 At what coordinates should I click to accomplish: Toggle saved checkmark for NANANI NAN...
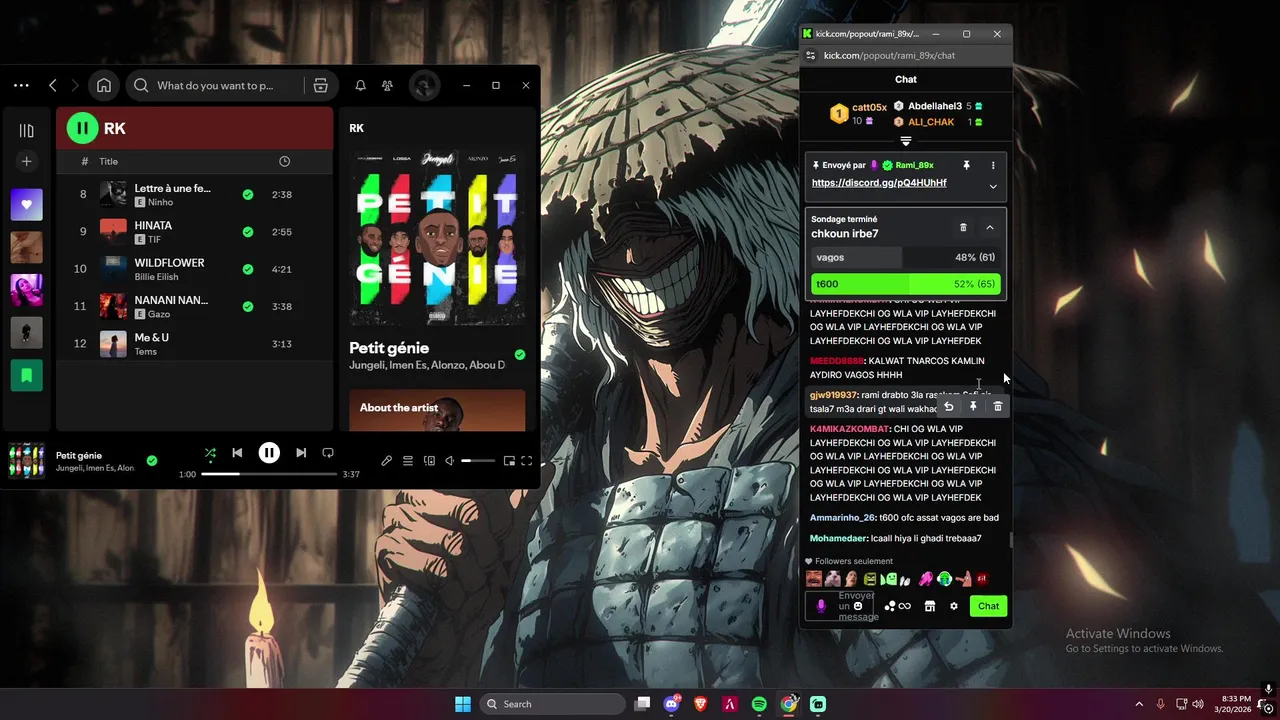tap(248, 307)
